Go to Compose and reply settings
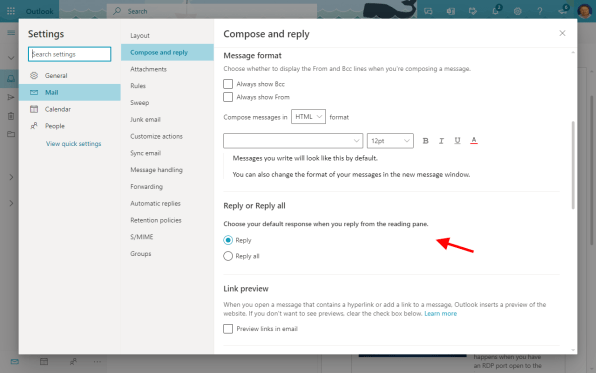 (x=167, y=52)
